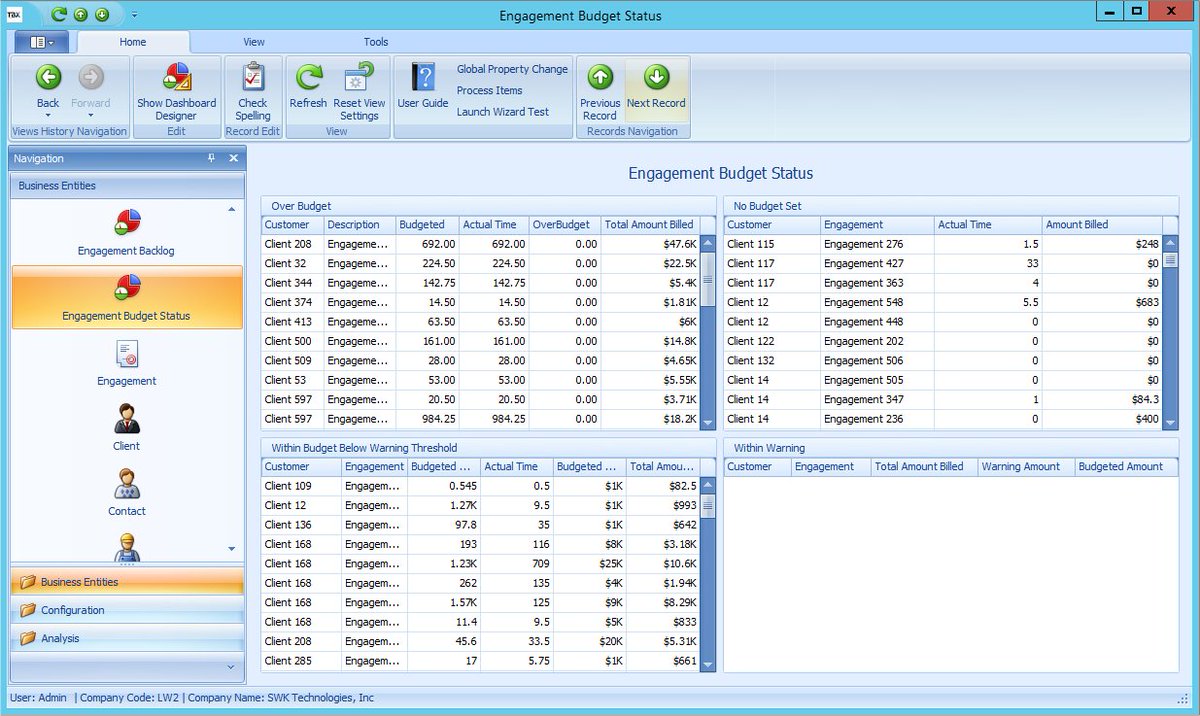The image size is (1200, 716).
Task: Switch to the View ribbon tab
Action: coord(254,42)
